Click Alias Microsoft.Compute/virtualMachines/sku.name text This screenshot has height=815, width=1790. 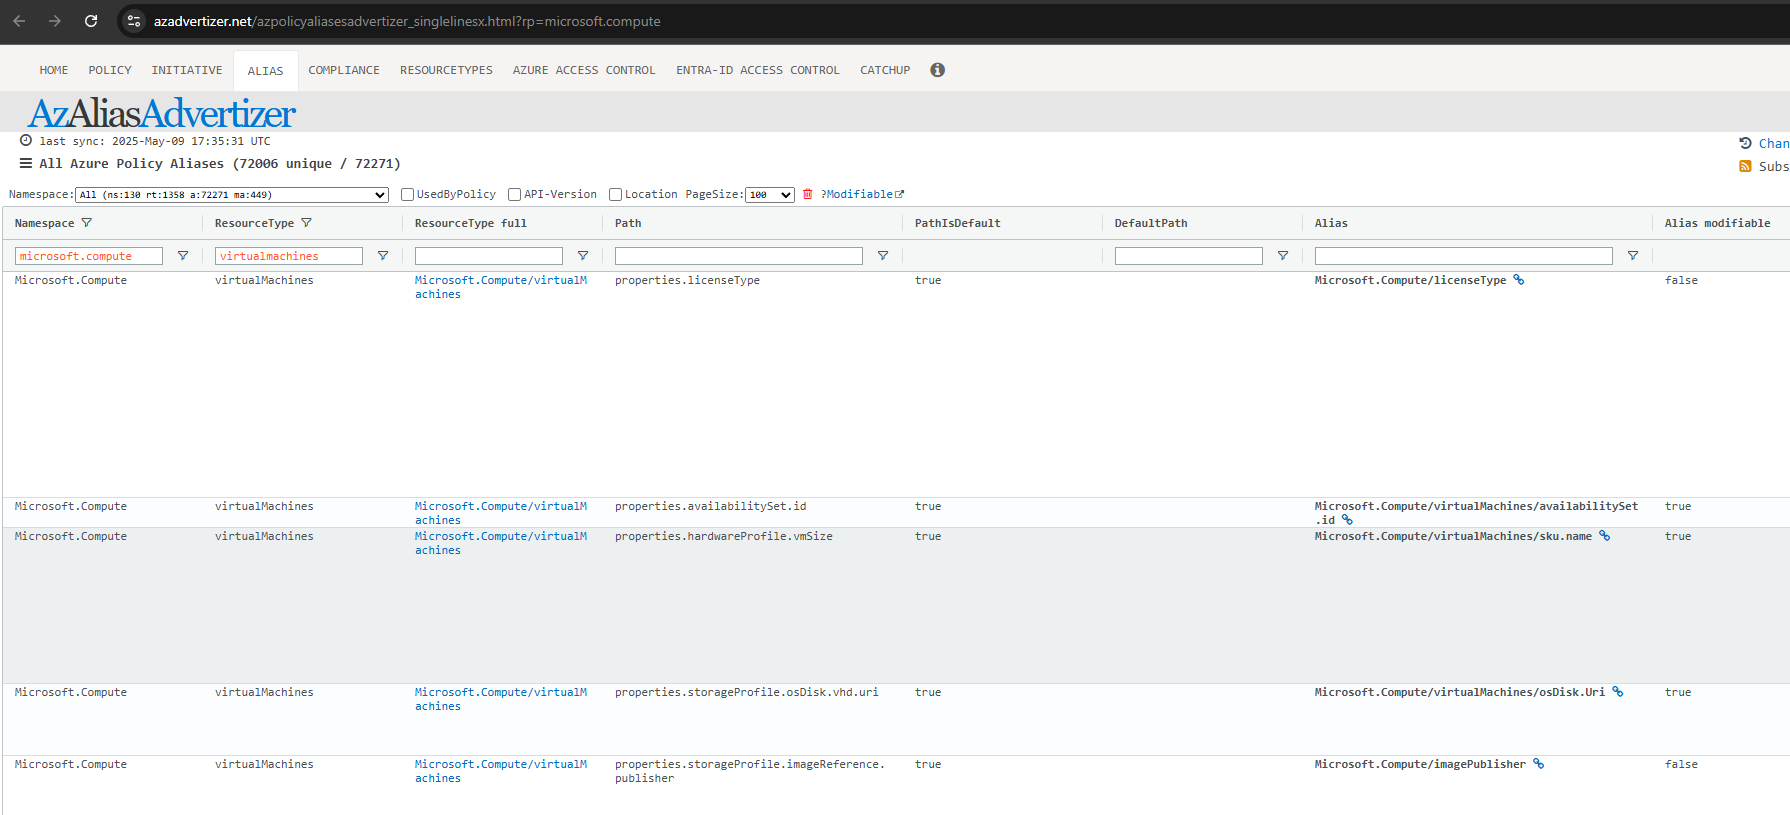click(1453, 536)
